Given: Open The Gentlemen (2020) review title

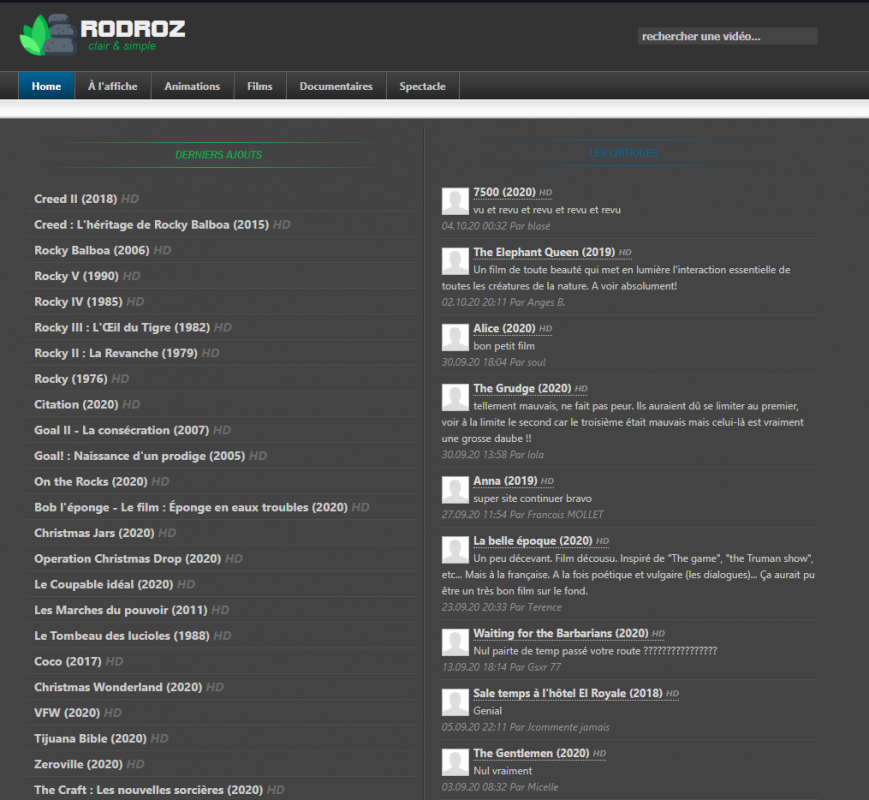Looking at the screenshot, I should click(531, 753).
